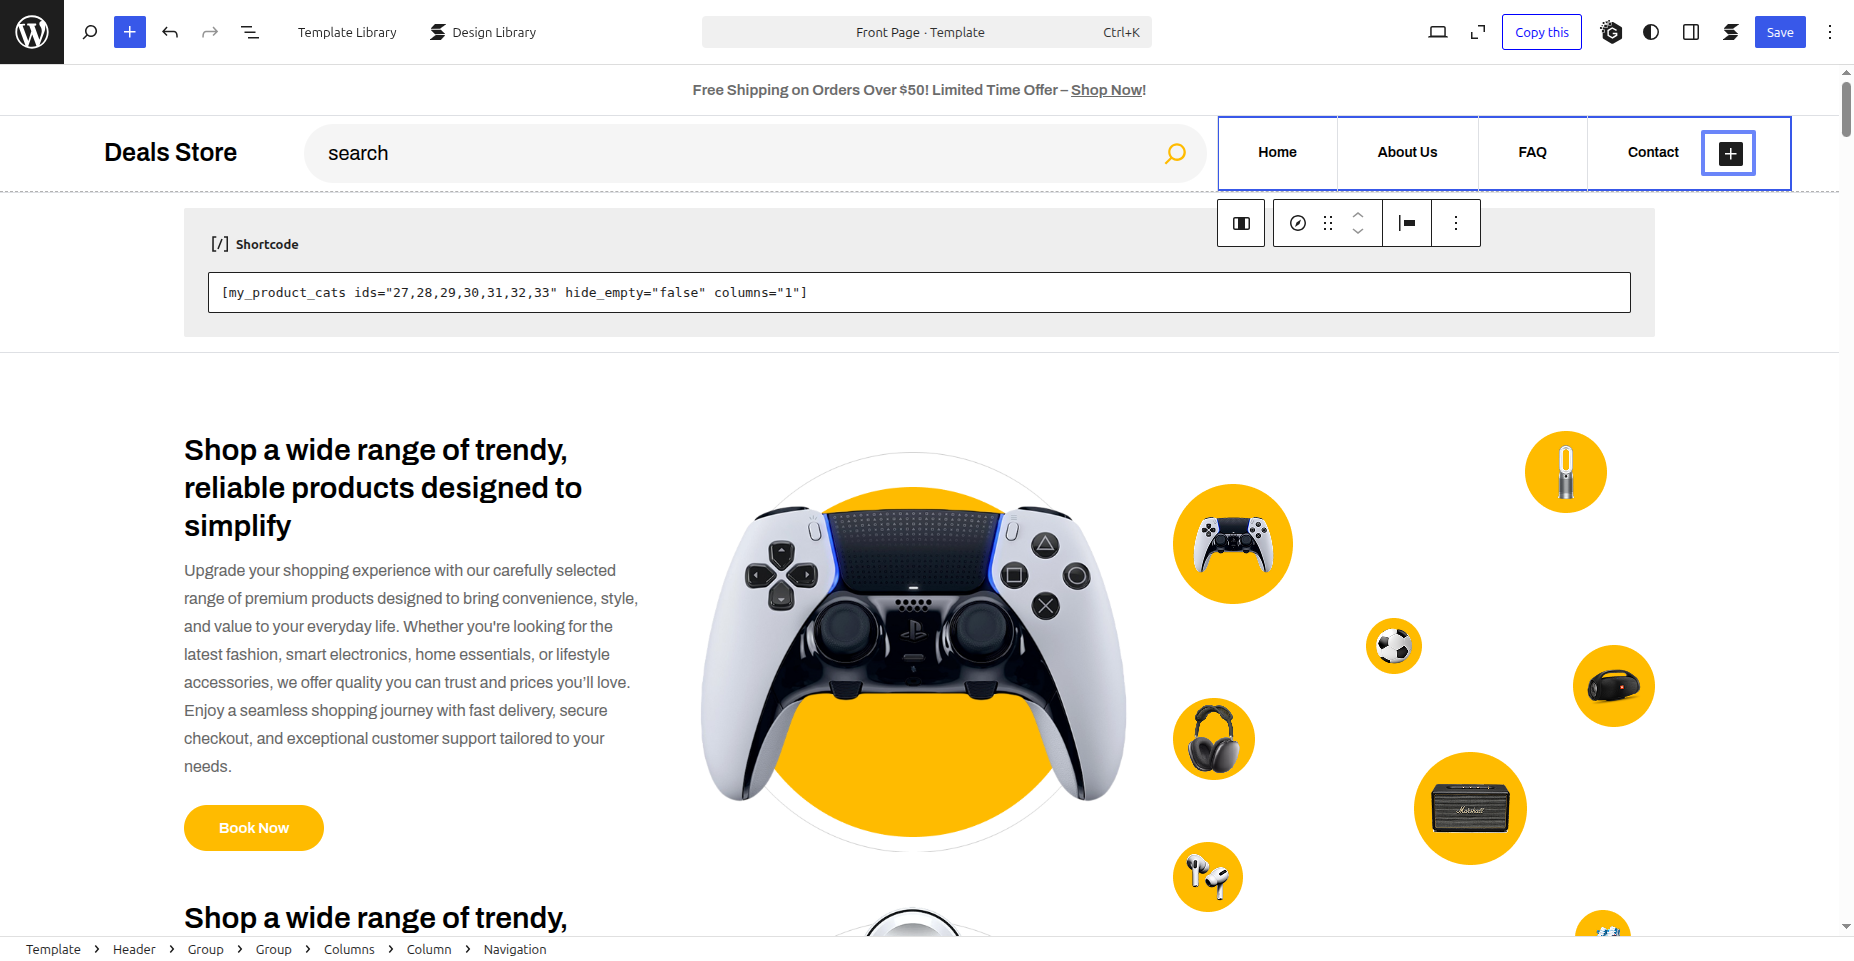Click the Shop Now link

[x=1106, y=90]
